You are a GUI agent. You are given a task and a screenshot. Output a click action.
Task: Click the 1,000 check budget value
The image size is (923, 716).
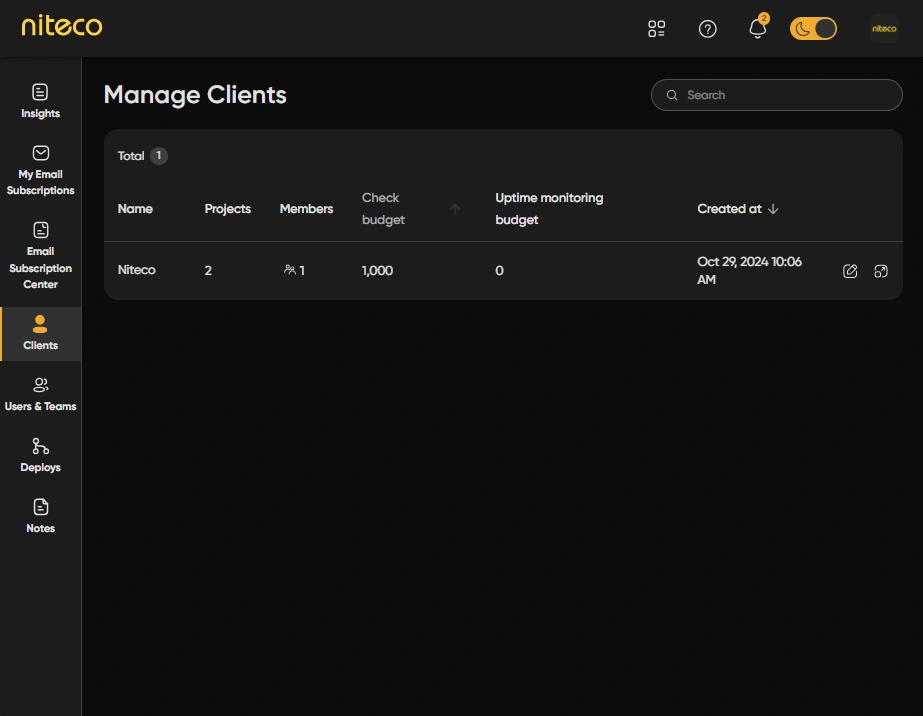377,270
